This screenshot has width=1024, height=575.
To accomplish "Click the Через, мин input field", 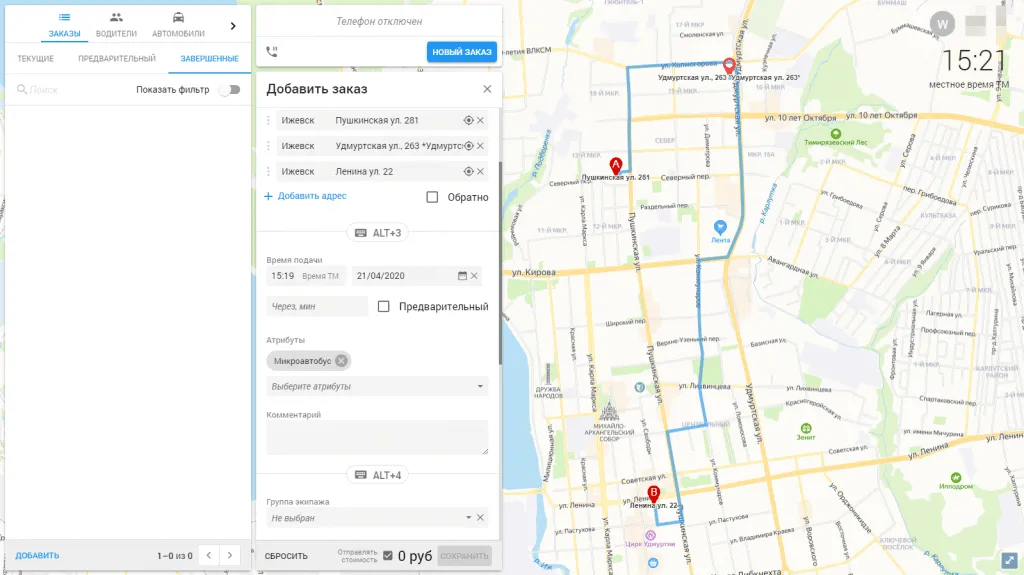I will point(317,306).
